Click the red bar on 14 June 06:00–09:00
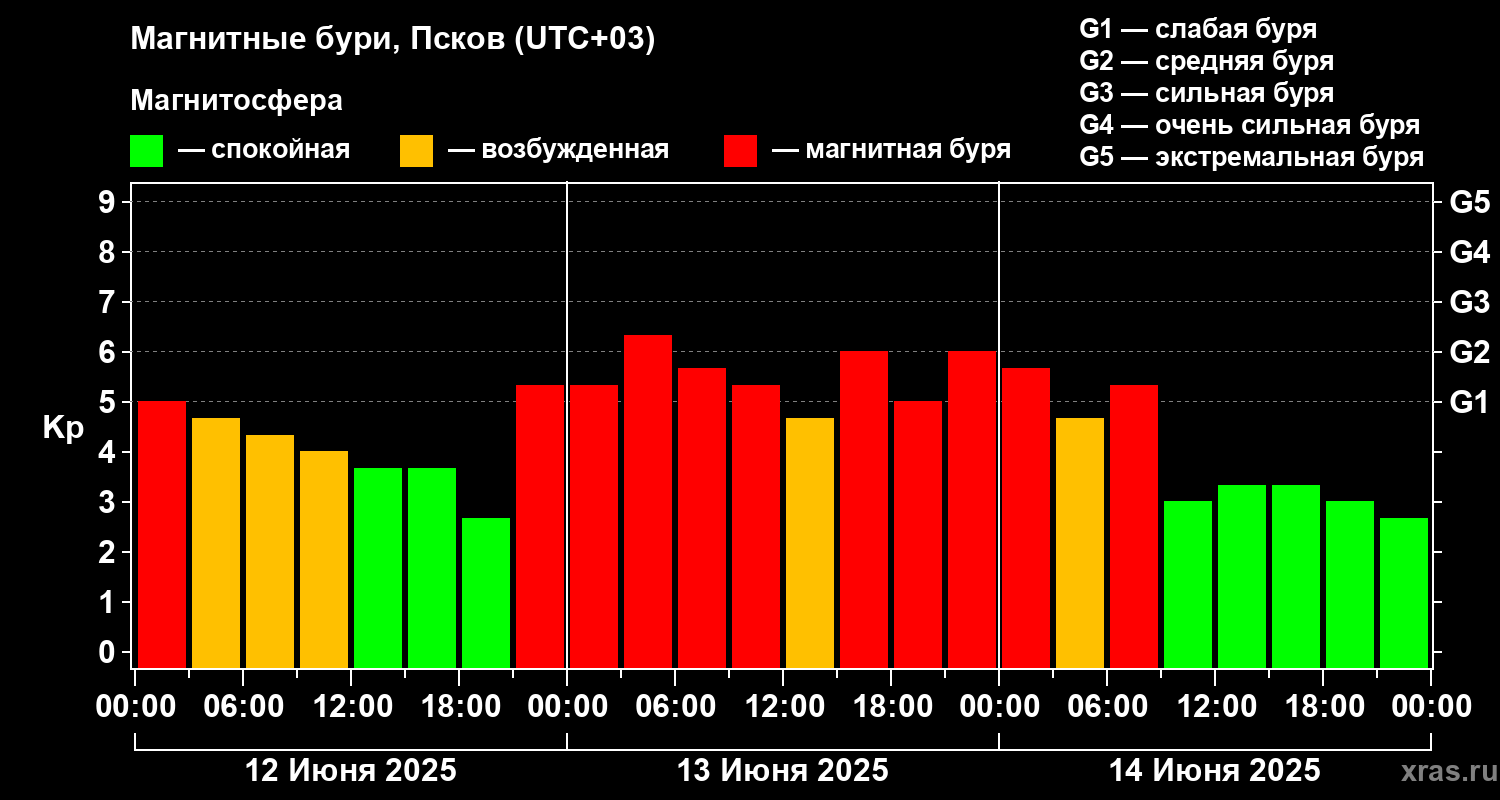Screen dimensions: 1500x800 coord(1134,526)
